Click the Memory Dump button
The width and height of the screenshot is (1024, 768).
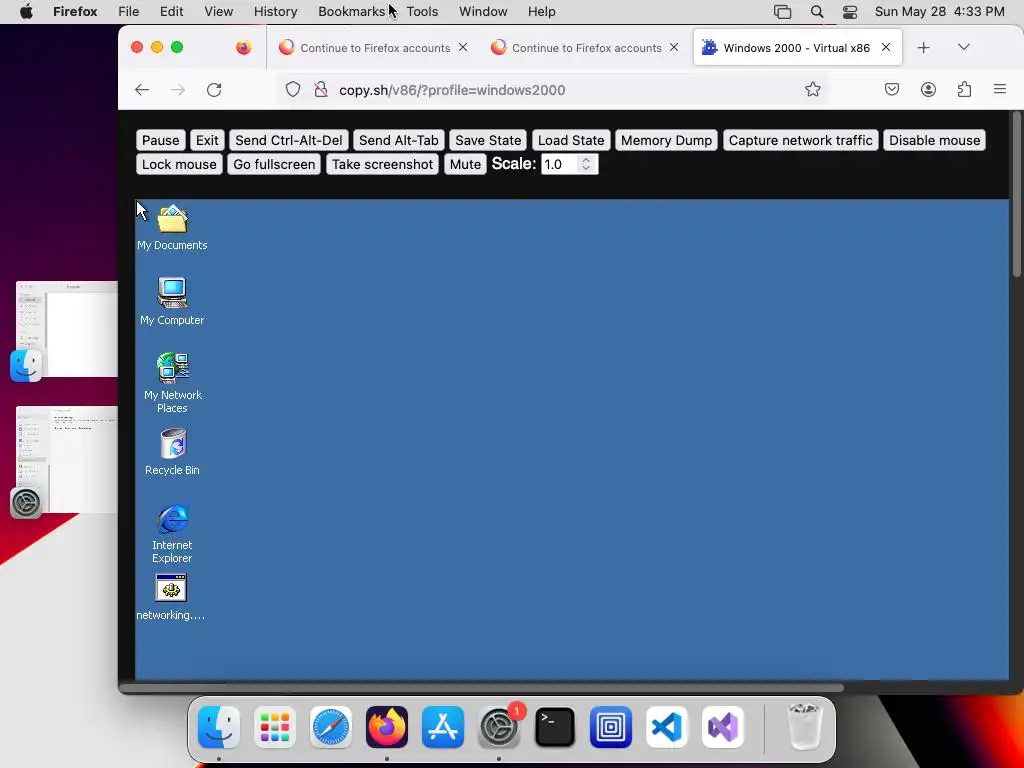666,140
